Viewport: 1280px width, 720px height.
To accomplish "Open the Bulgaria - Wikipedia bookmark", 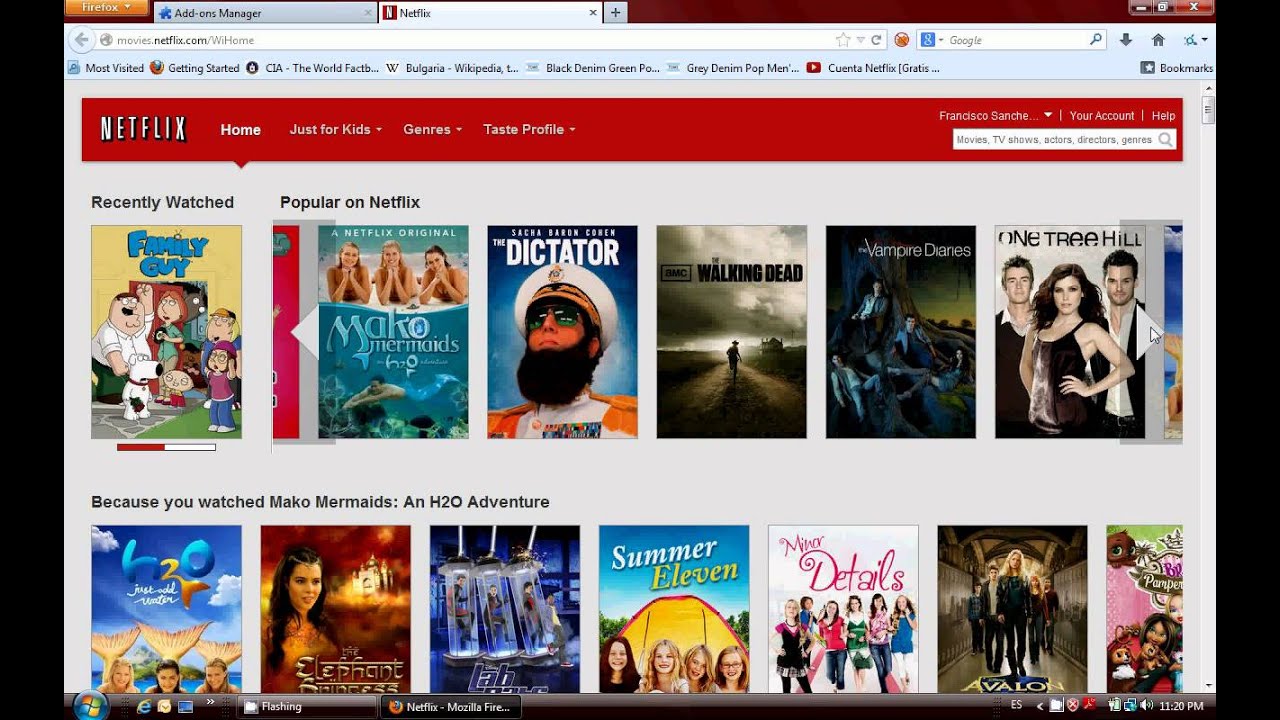I will point(453,68).
